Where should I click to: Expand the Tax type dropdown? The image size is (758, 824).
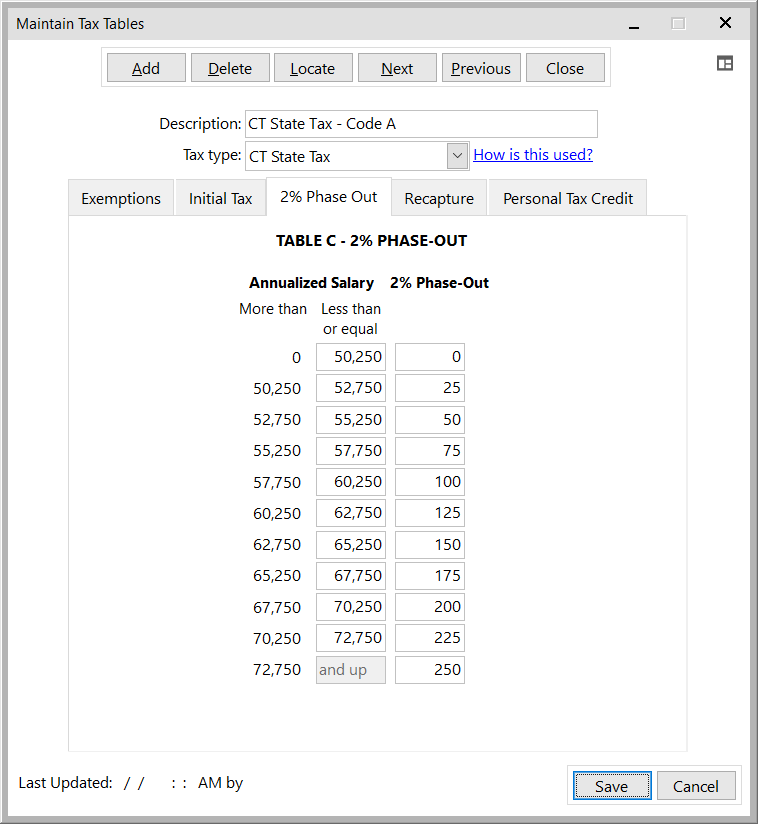point(457,156)
